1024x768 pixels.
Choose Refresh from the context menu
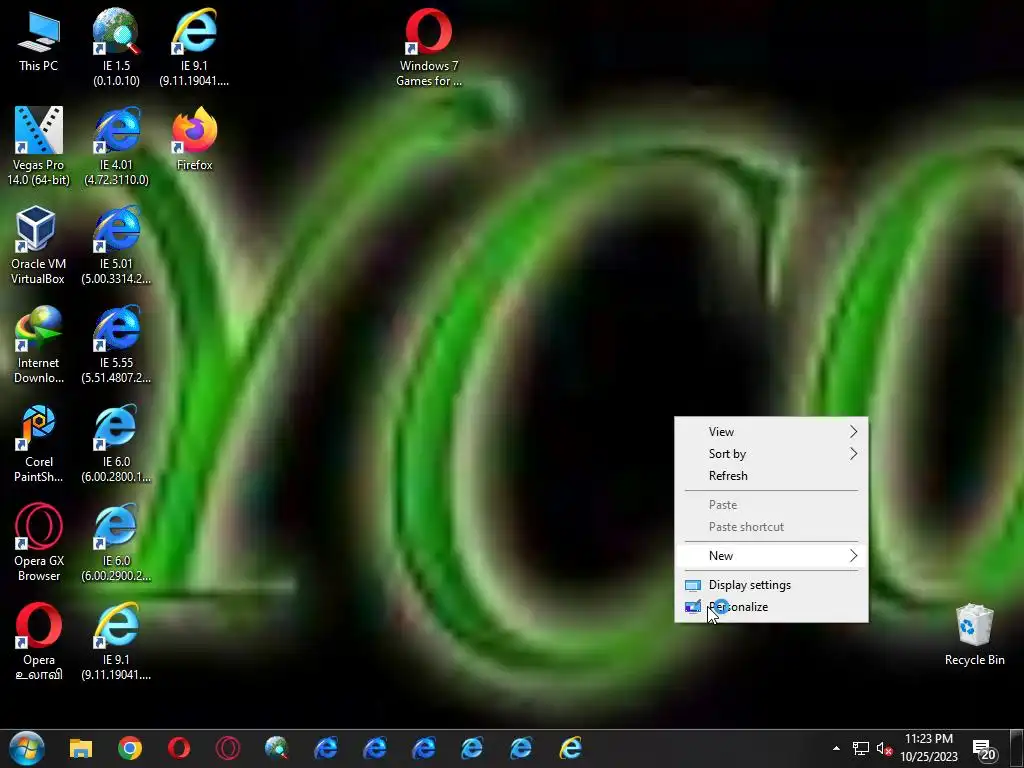(771, 476)
